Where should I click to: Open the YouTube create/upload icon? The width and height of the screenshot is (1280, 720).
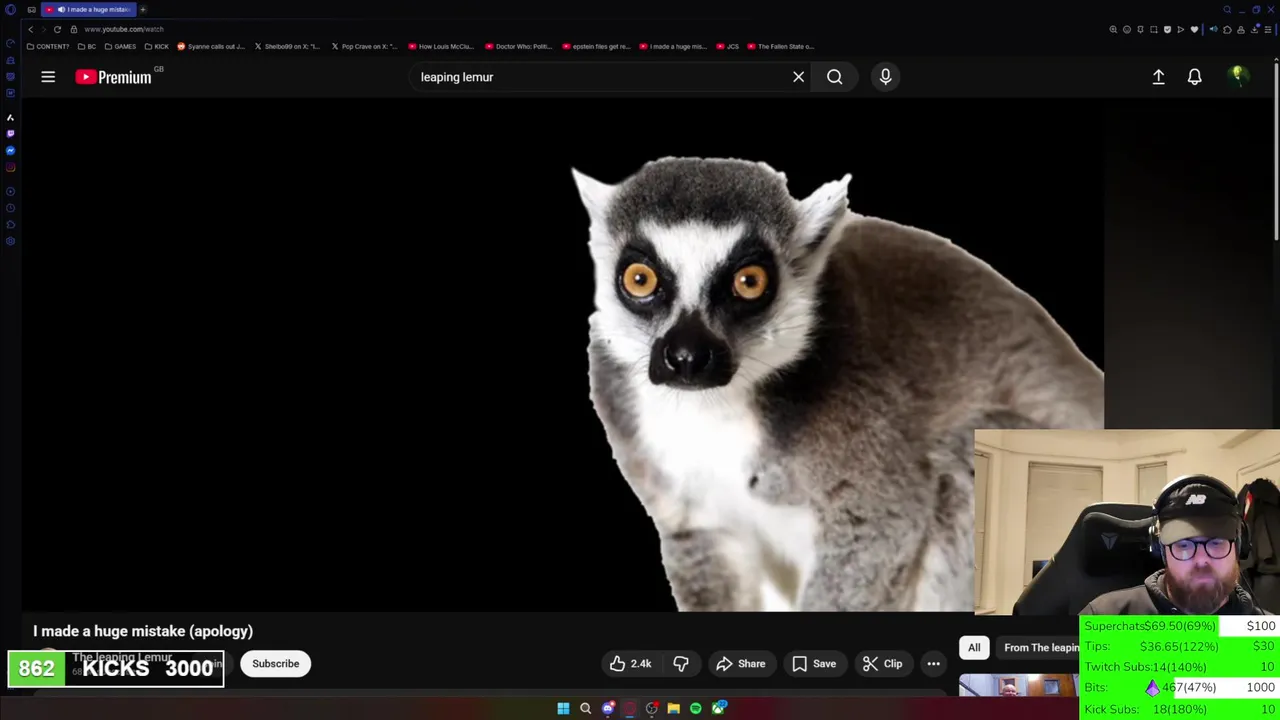[x=1158, y=77]
